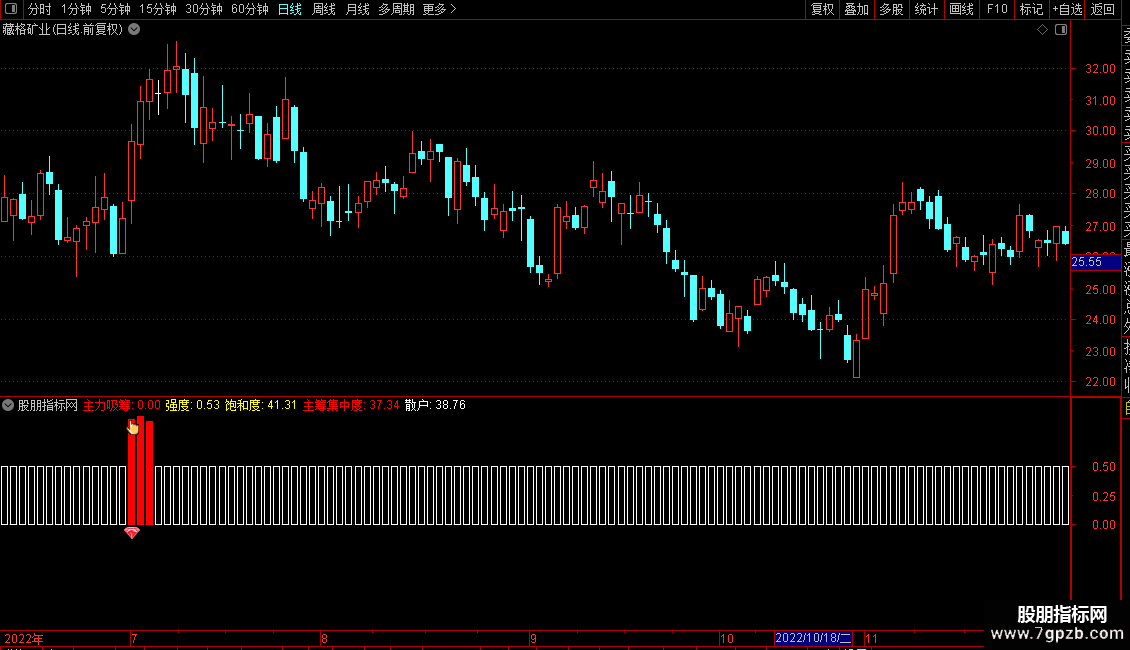
Task: Click month 9 on the time axis
Action: coord(533,638)
